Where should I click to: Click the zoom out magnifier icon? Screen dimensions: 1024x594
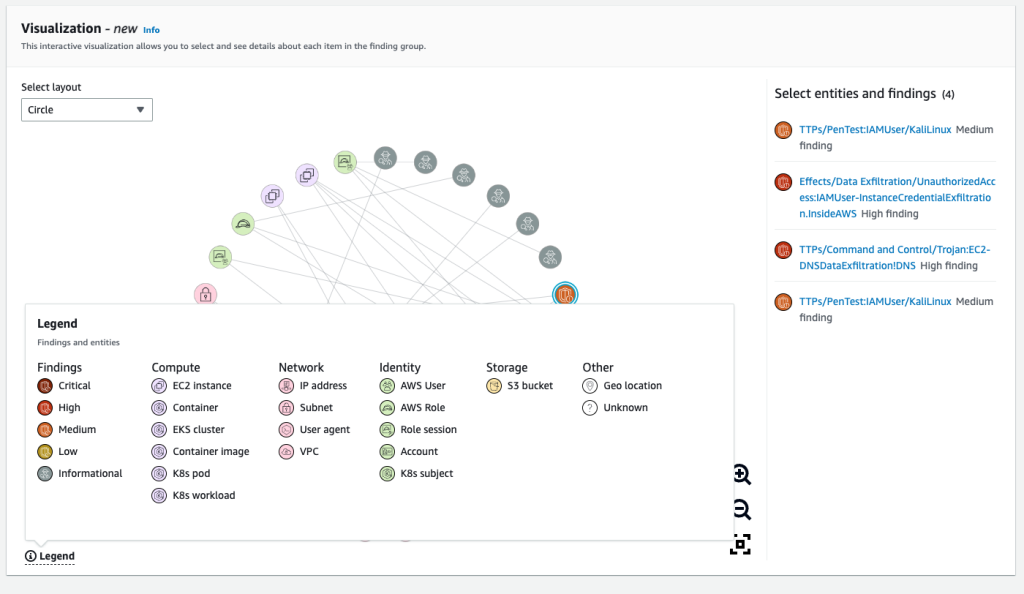740,509
